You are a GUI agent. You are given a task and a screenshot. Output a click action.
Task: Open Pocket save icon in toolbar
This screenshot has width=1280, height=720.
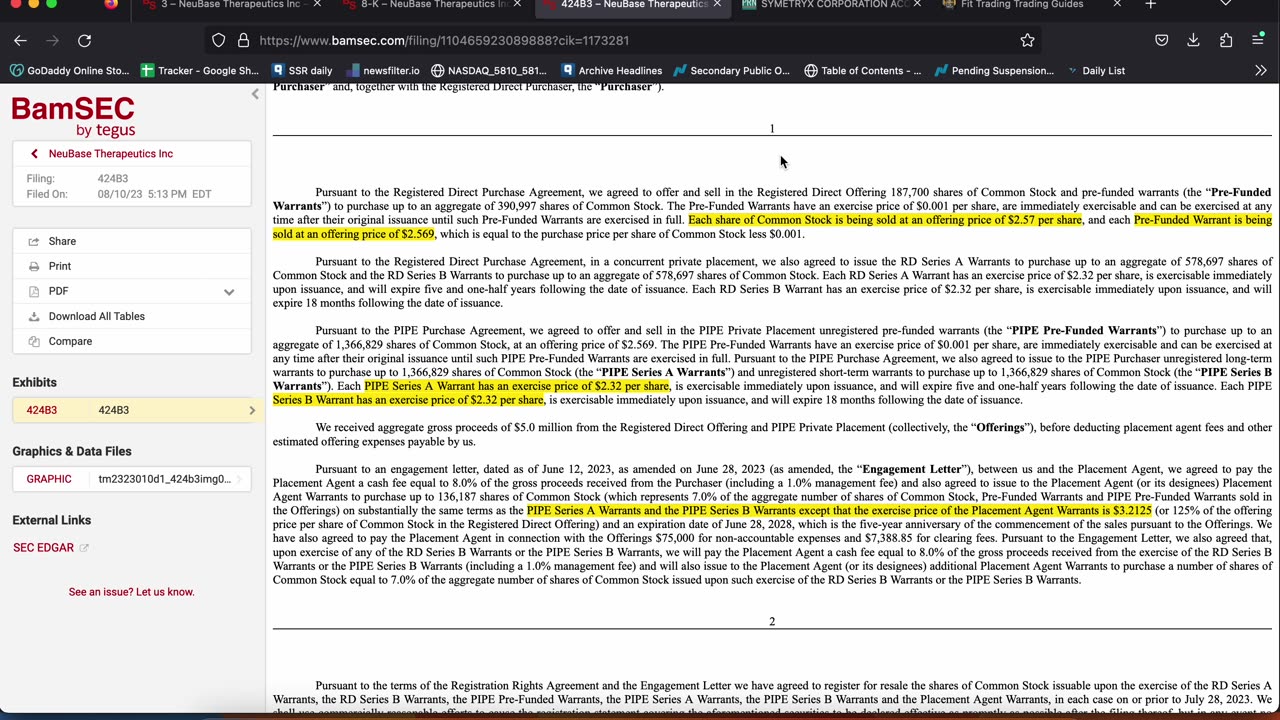(x=1161, y=40)
